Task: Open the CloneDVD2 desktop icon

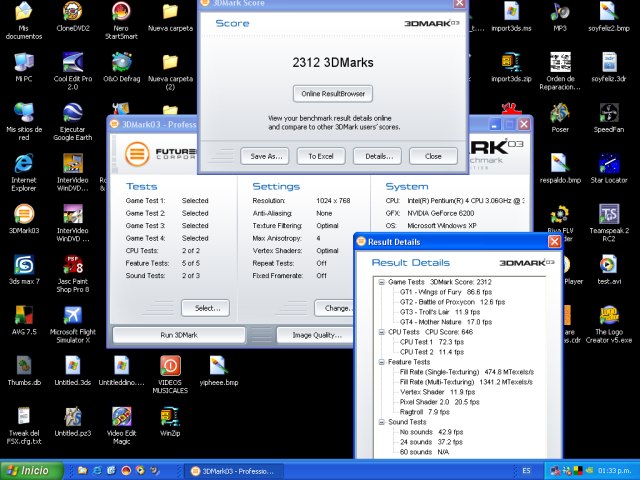Action: (72, 14)
